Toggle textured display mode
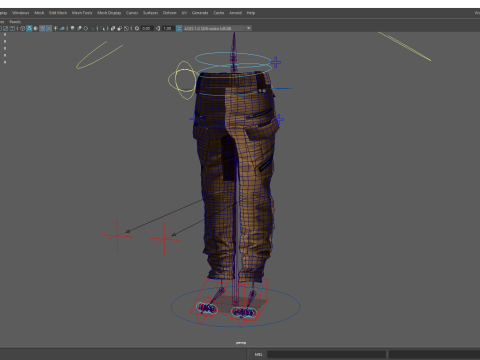This screenshot has width=480, height=360. [49, 28]
